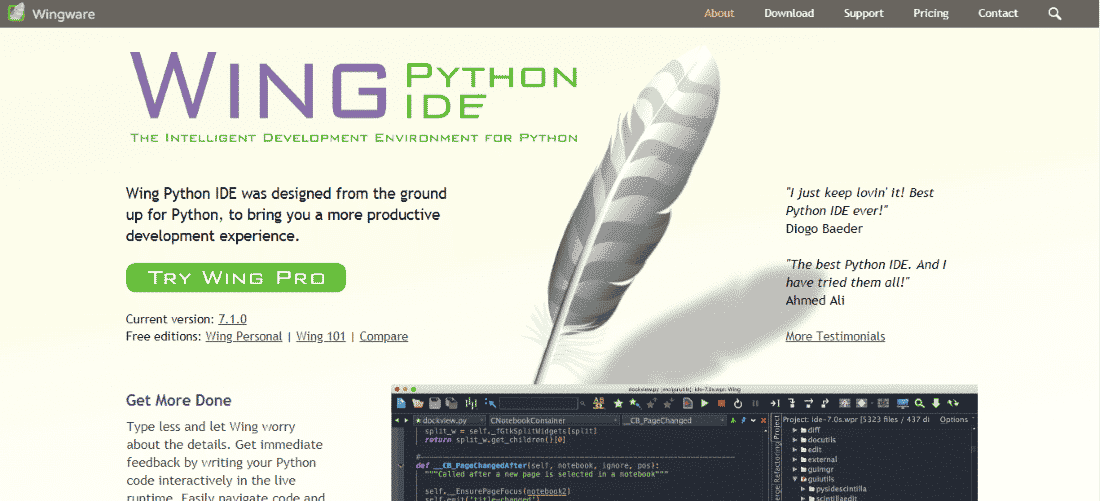The image size is (1100, 501).
Task: Click the orange X close-editor icon
Action: click(763, 421)
